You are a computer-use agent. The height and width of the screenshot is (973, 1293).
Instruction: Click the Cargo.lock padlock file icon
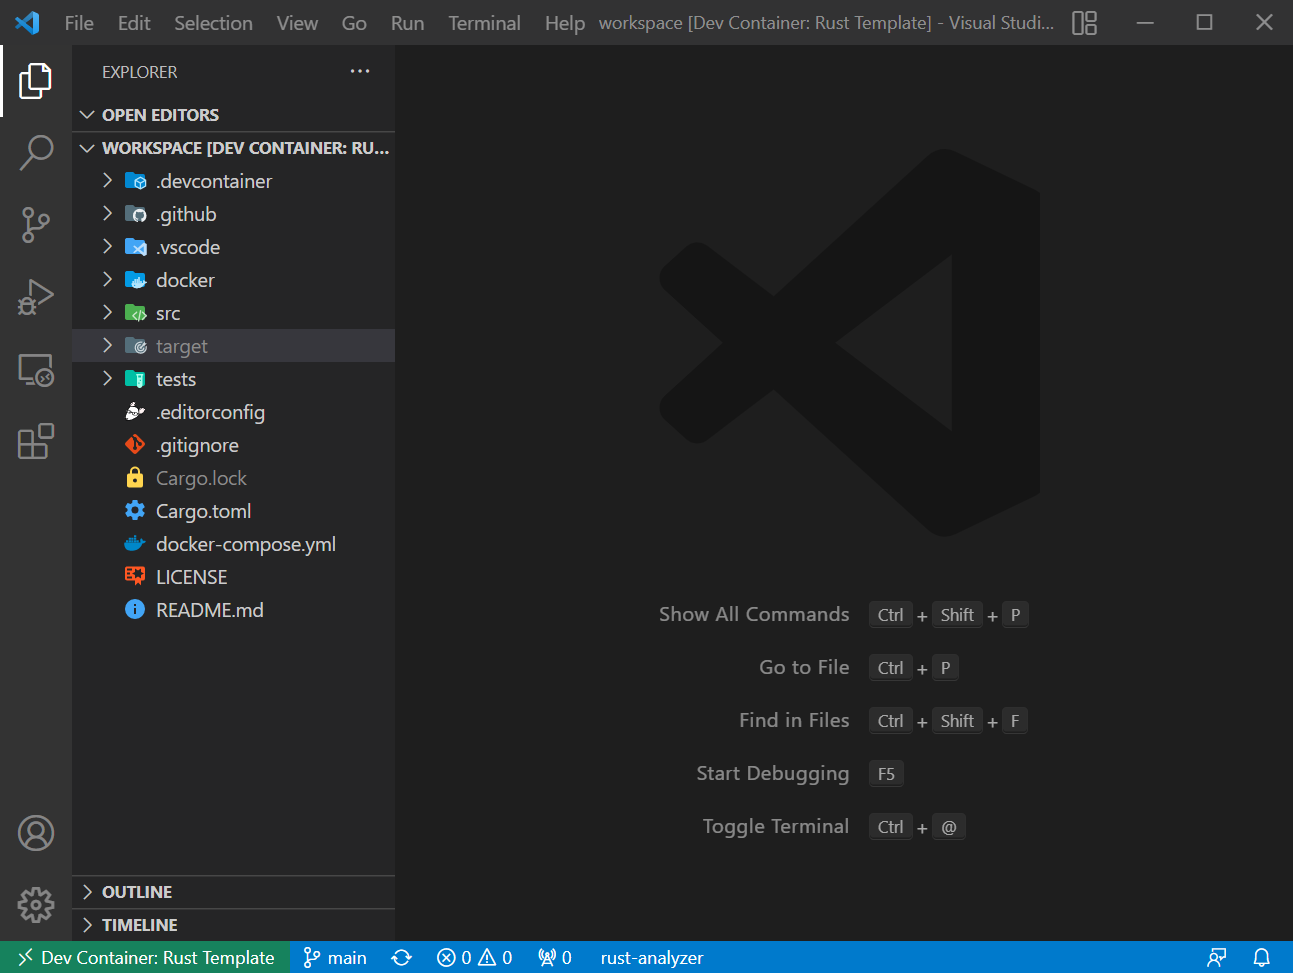[135, 478]
